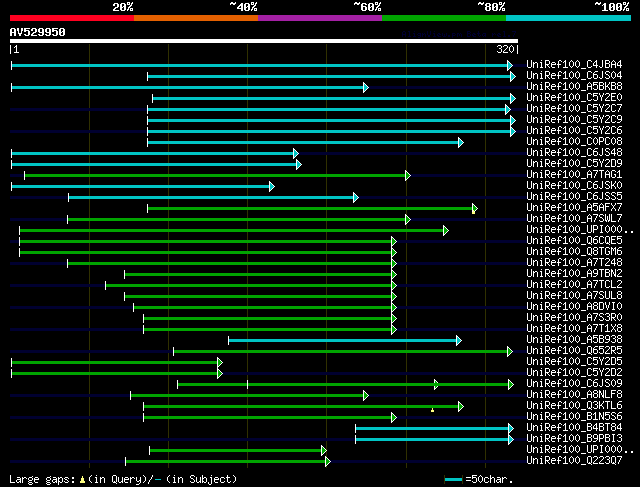Click the UniRef100_A7SWL7 label
Viewport: 640px width, 487px height.
[x=574, y=219]
